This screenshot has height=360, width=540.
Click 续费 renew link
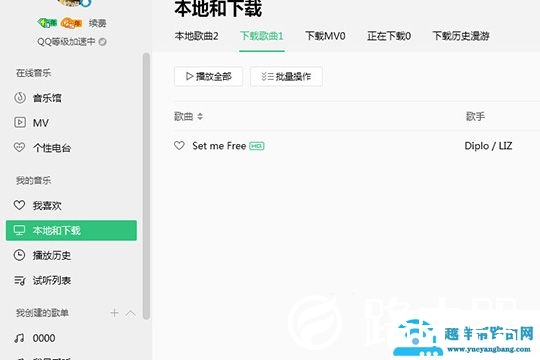[x=97, y=23]
